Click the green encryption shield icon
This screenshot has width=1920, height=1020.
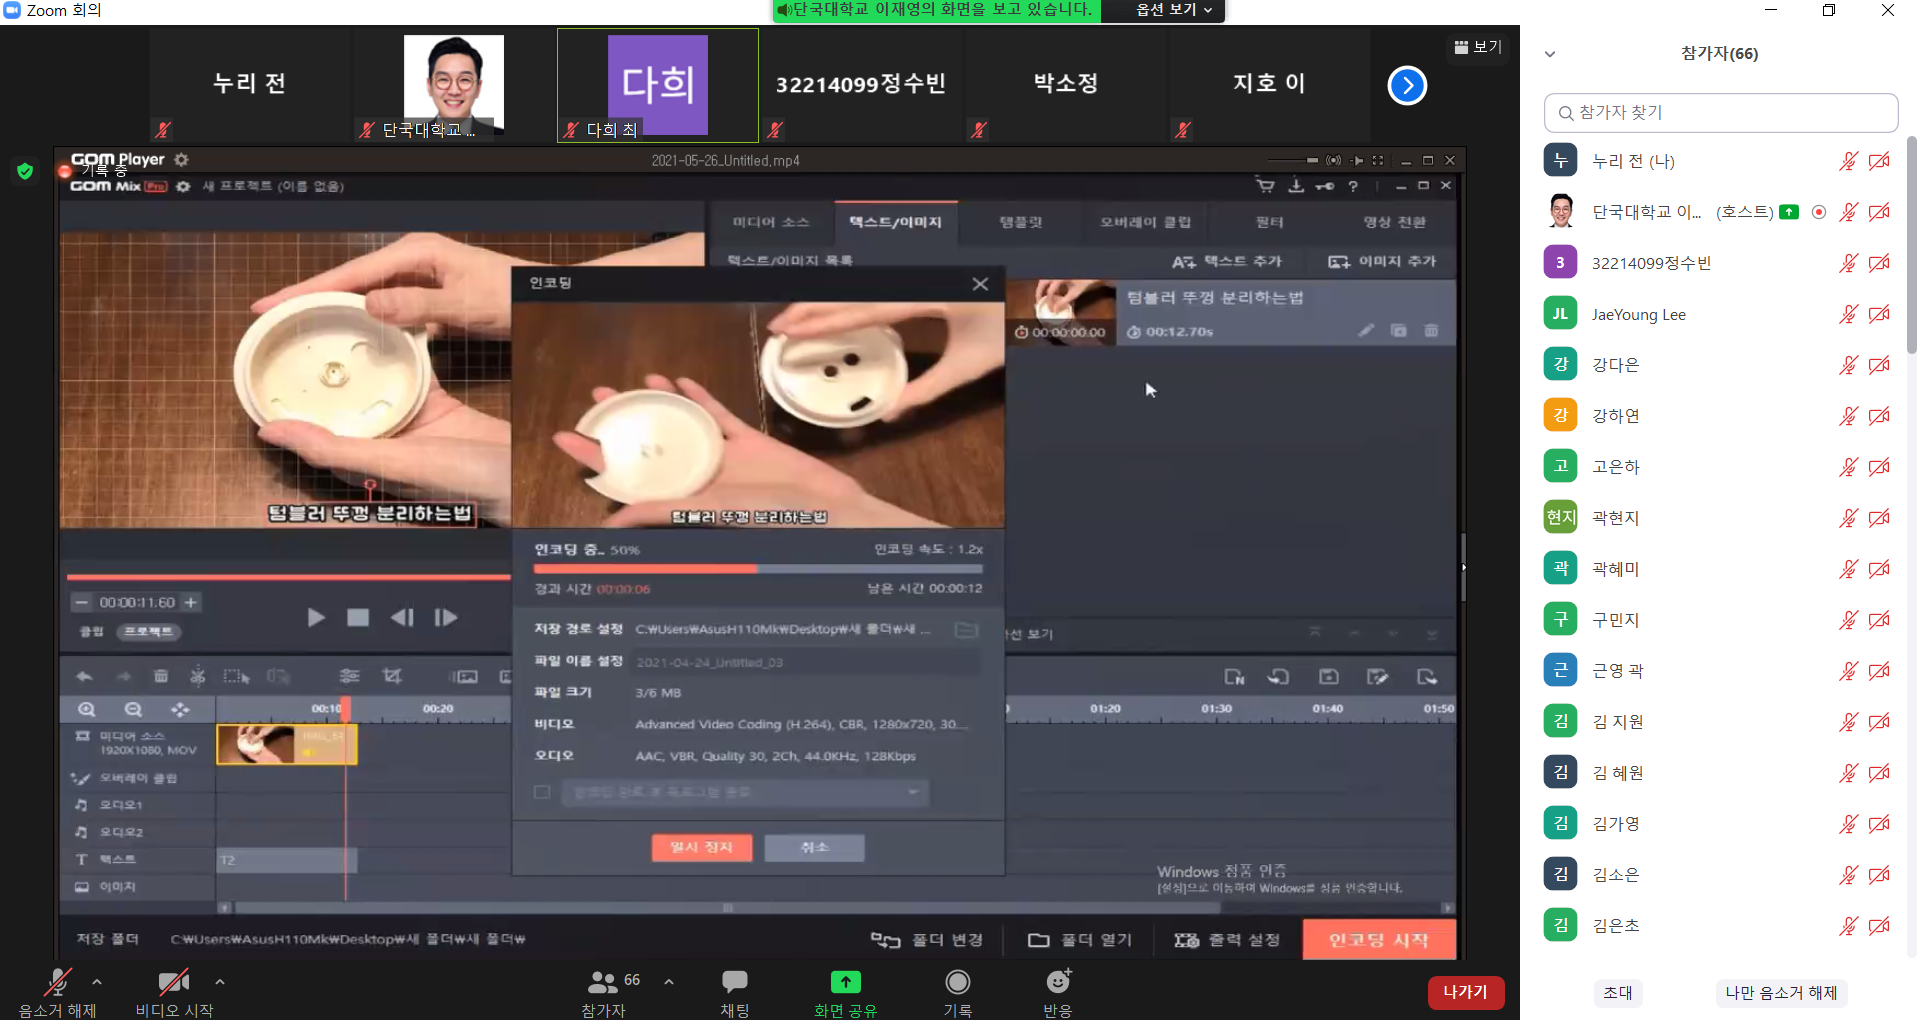[26, 171]
